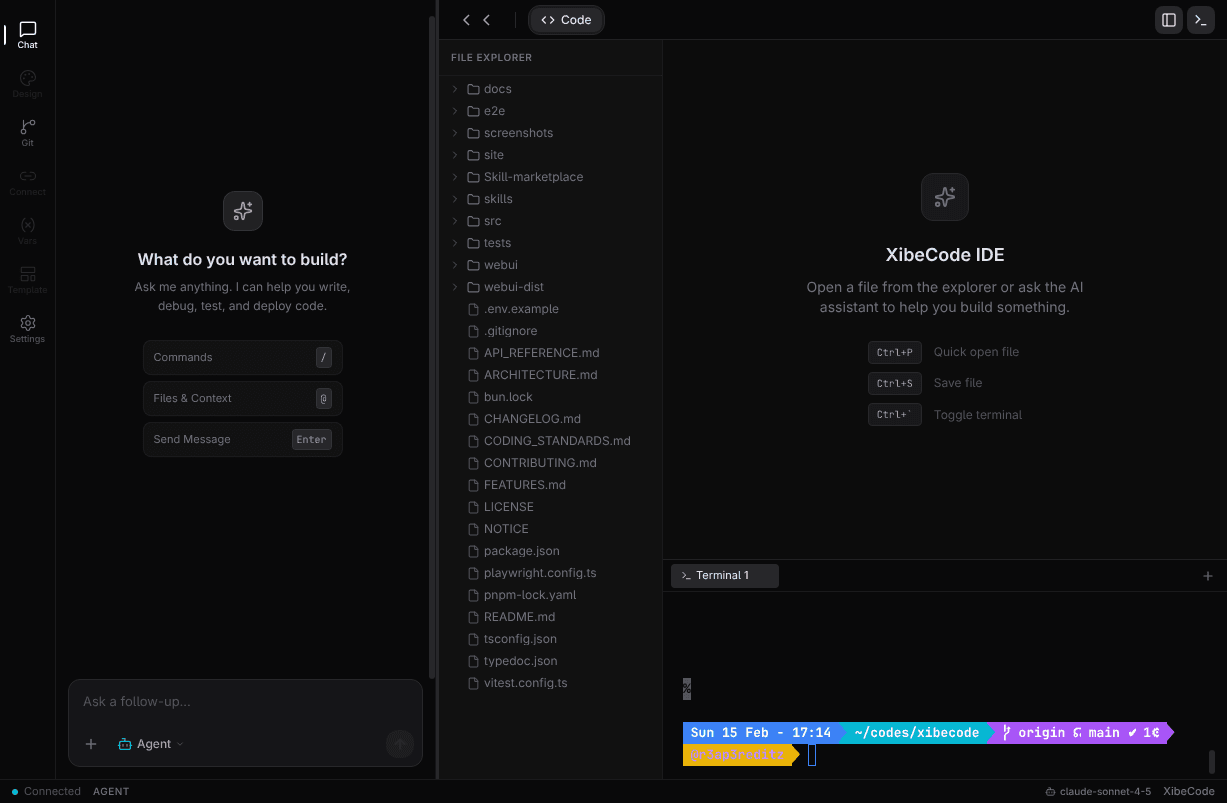Open the Chat panel in sidebar
Viewport: 1227px width, 803px height.
tap(27, 32)
